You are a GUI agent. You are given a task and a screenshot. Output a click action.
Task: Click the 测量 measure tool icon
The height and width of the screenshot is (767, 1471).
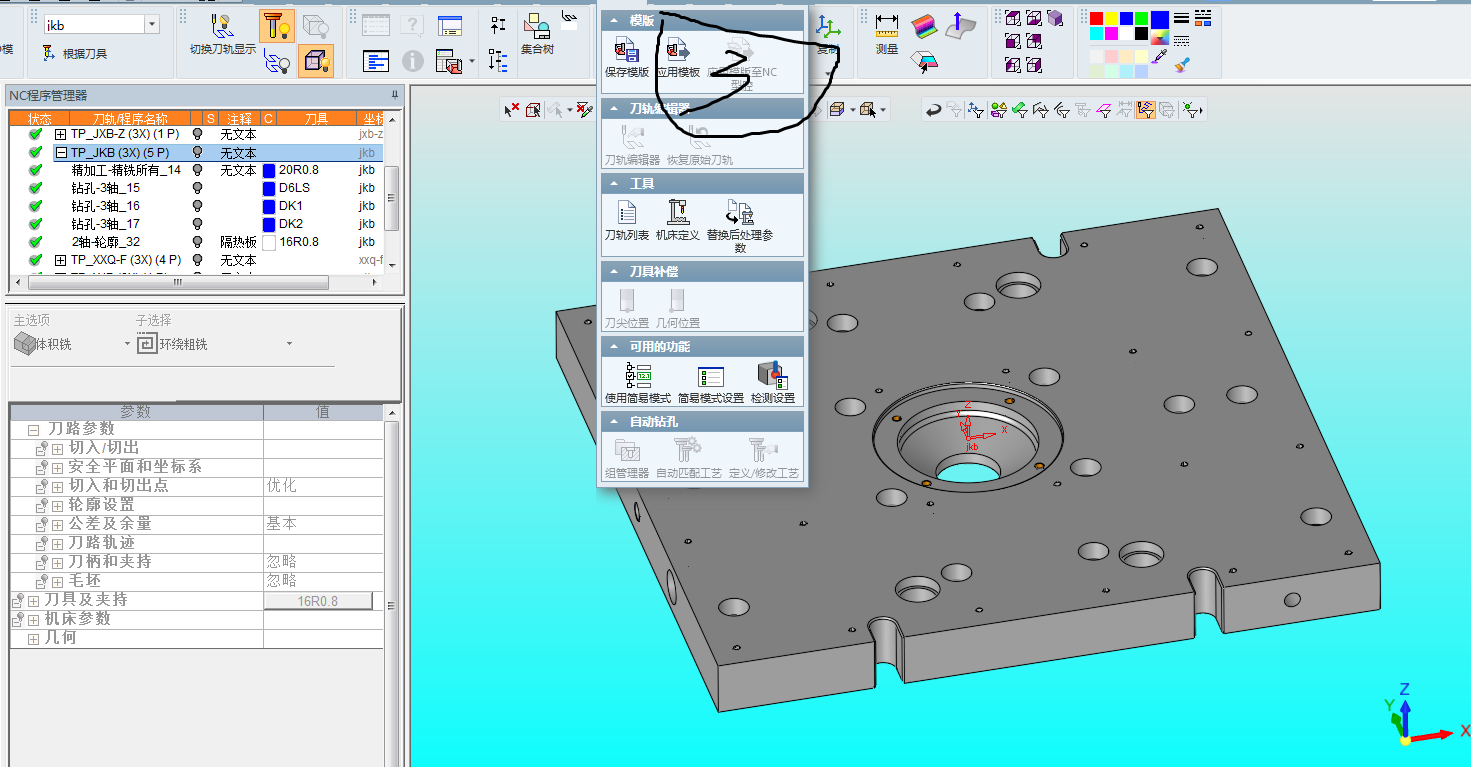886,26
